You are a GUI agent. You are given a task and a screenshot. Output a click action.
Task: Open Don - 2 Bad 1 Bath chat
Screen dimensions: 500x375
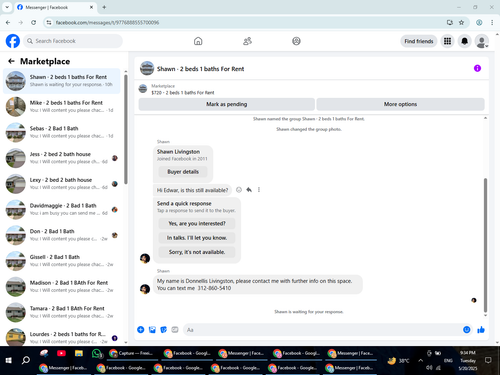[62, 235]
